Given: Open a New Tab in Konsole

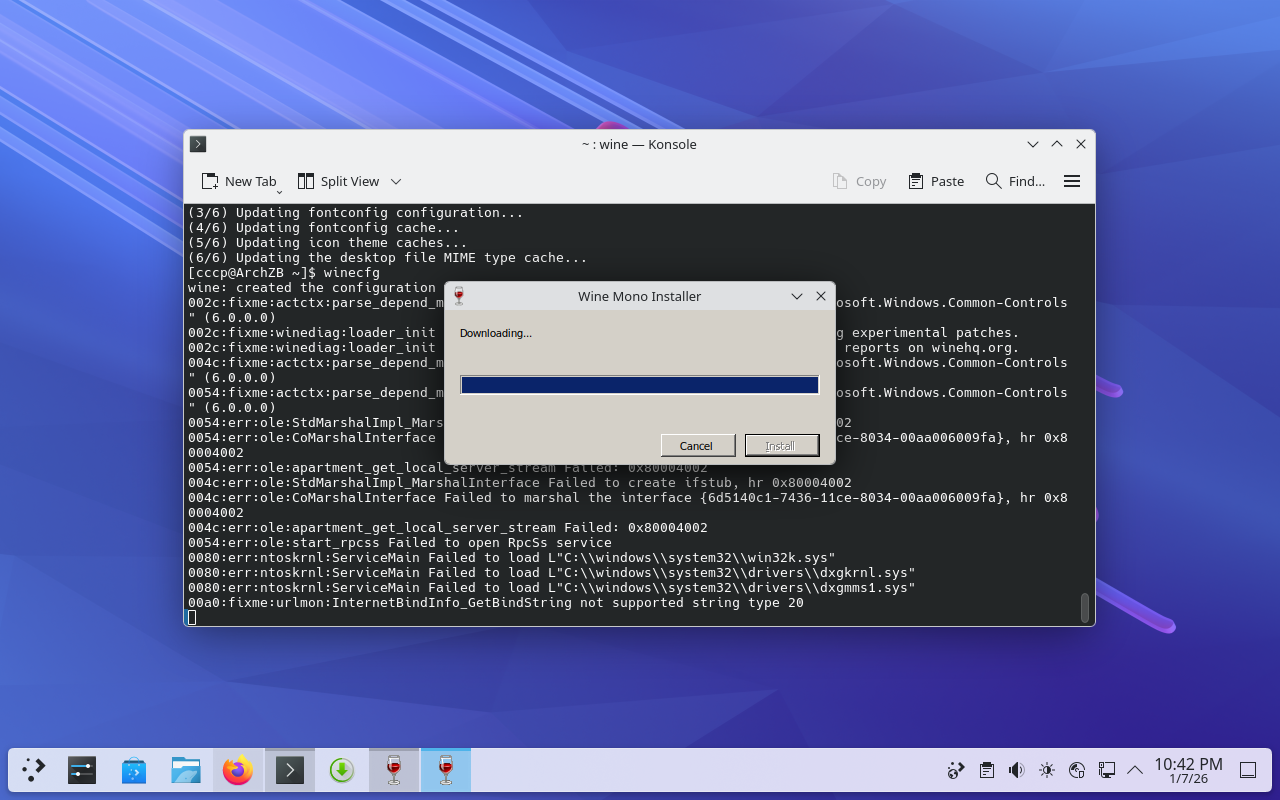Looking at the screenshot, I should (x=239, y=181).
